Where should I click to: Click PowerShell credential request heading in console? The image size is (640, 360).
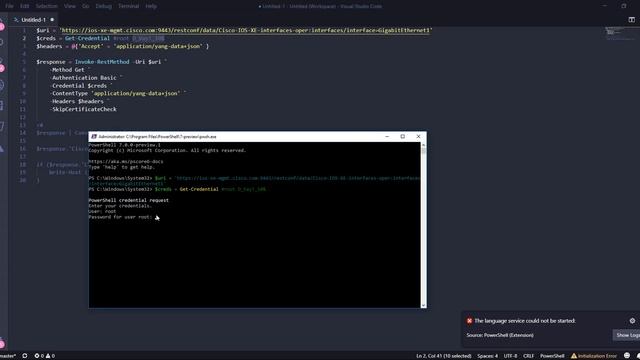coord(129,200)
